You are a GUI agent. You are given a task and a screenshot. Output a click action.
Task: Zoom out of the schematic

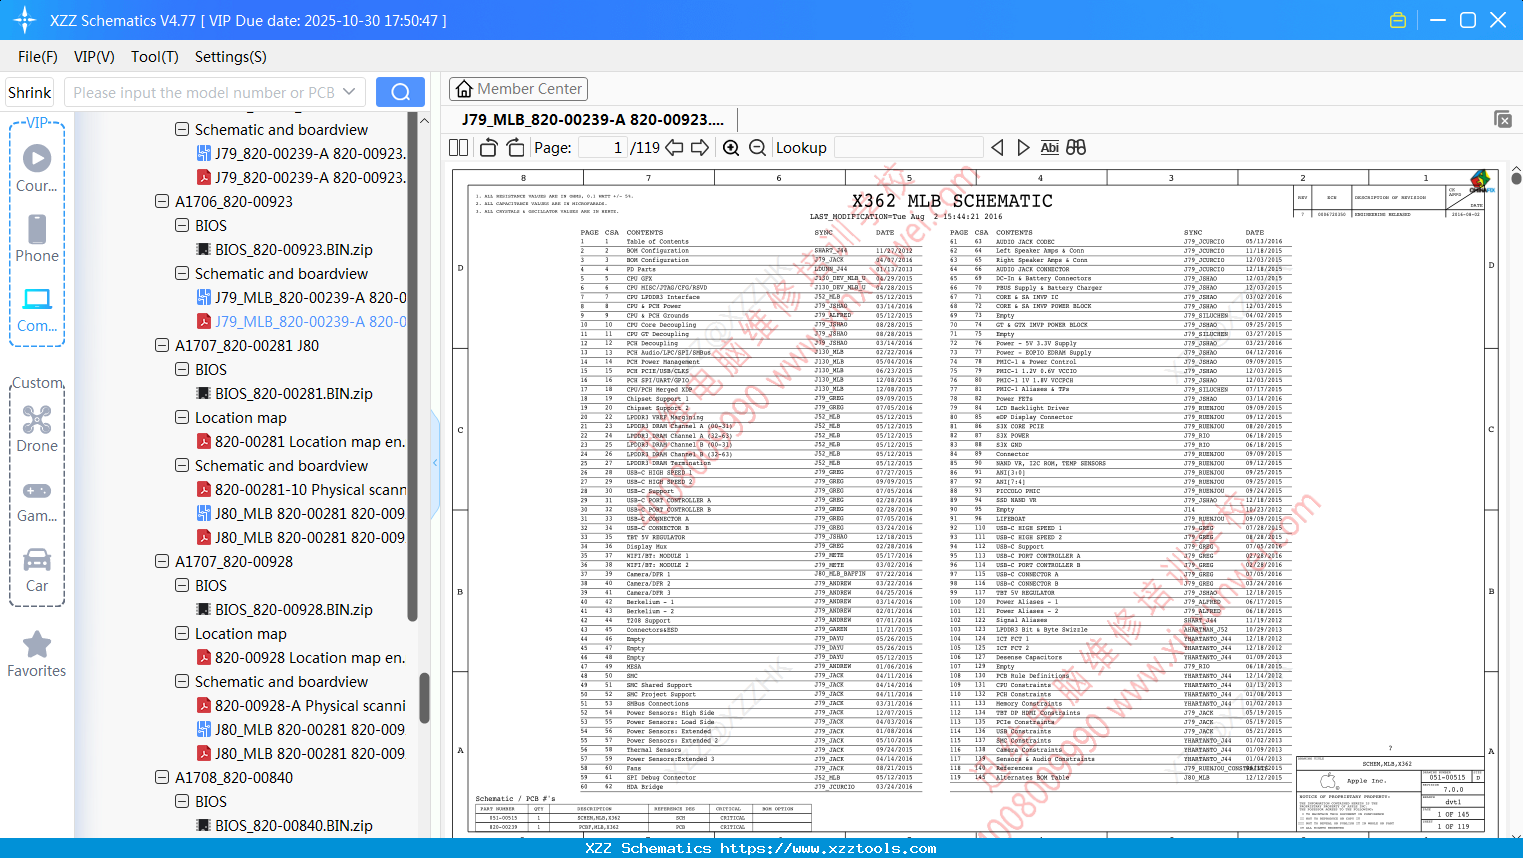758,147
